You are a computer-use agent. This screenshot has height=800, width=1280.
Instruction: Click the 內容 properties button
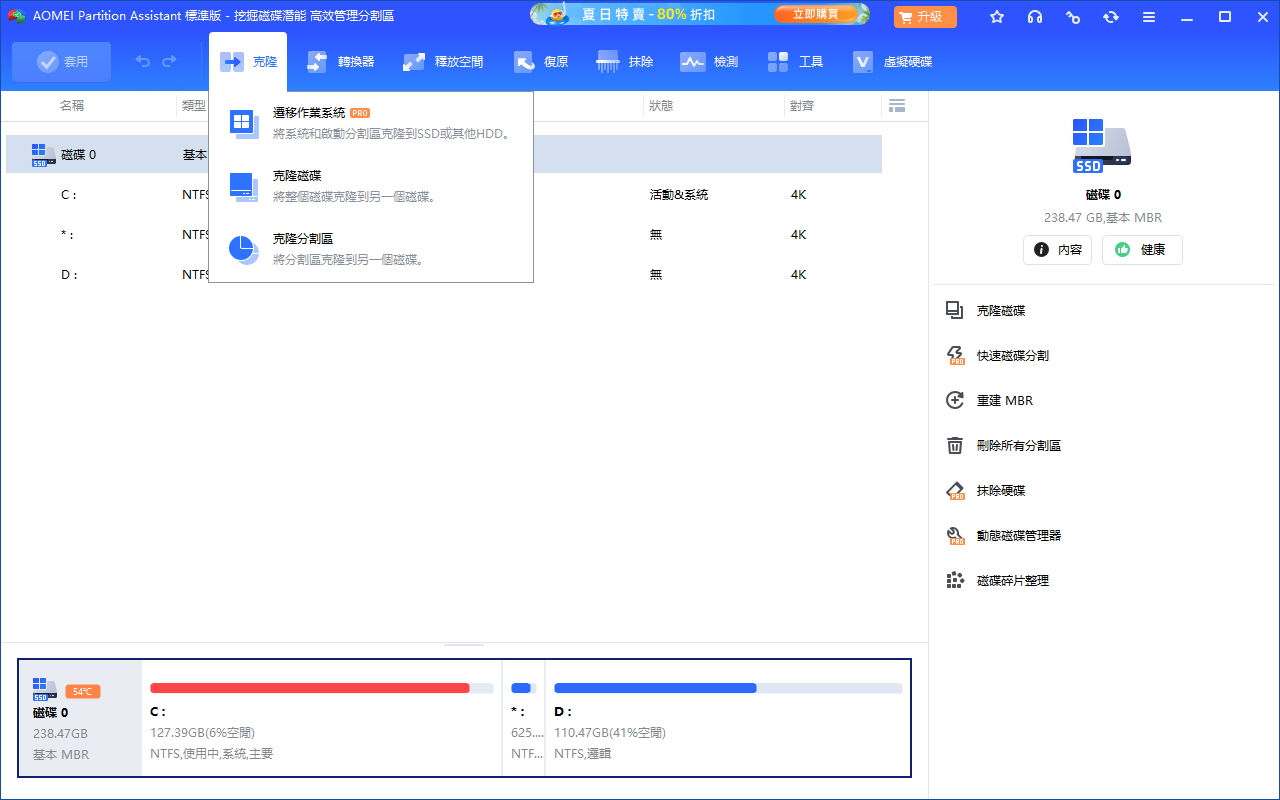(1057, 250)
